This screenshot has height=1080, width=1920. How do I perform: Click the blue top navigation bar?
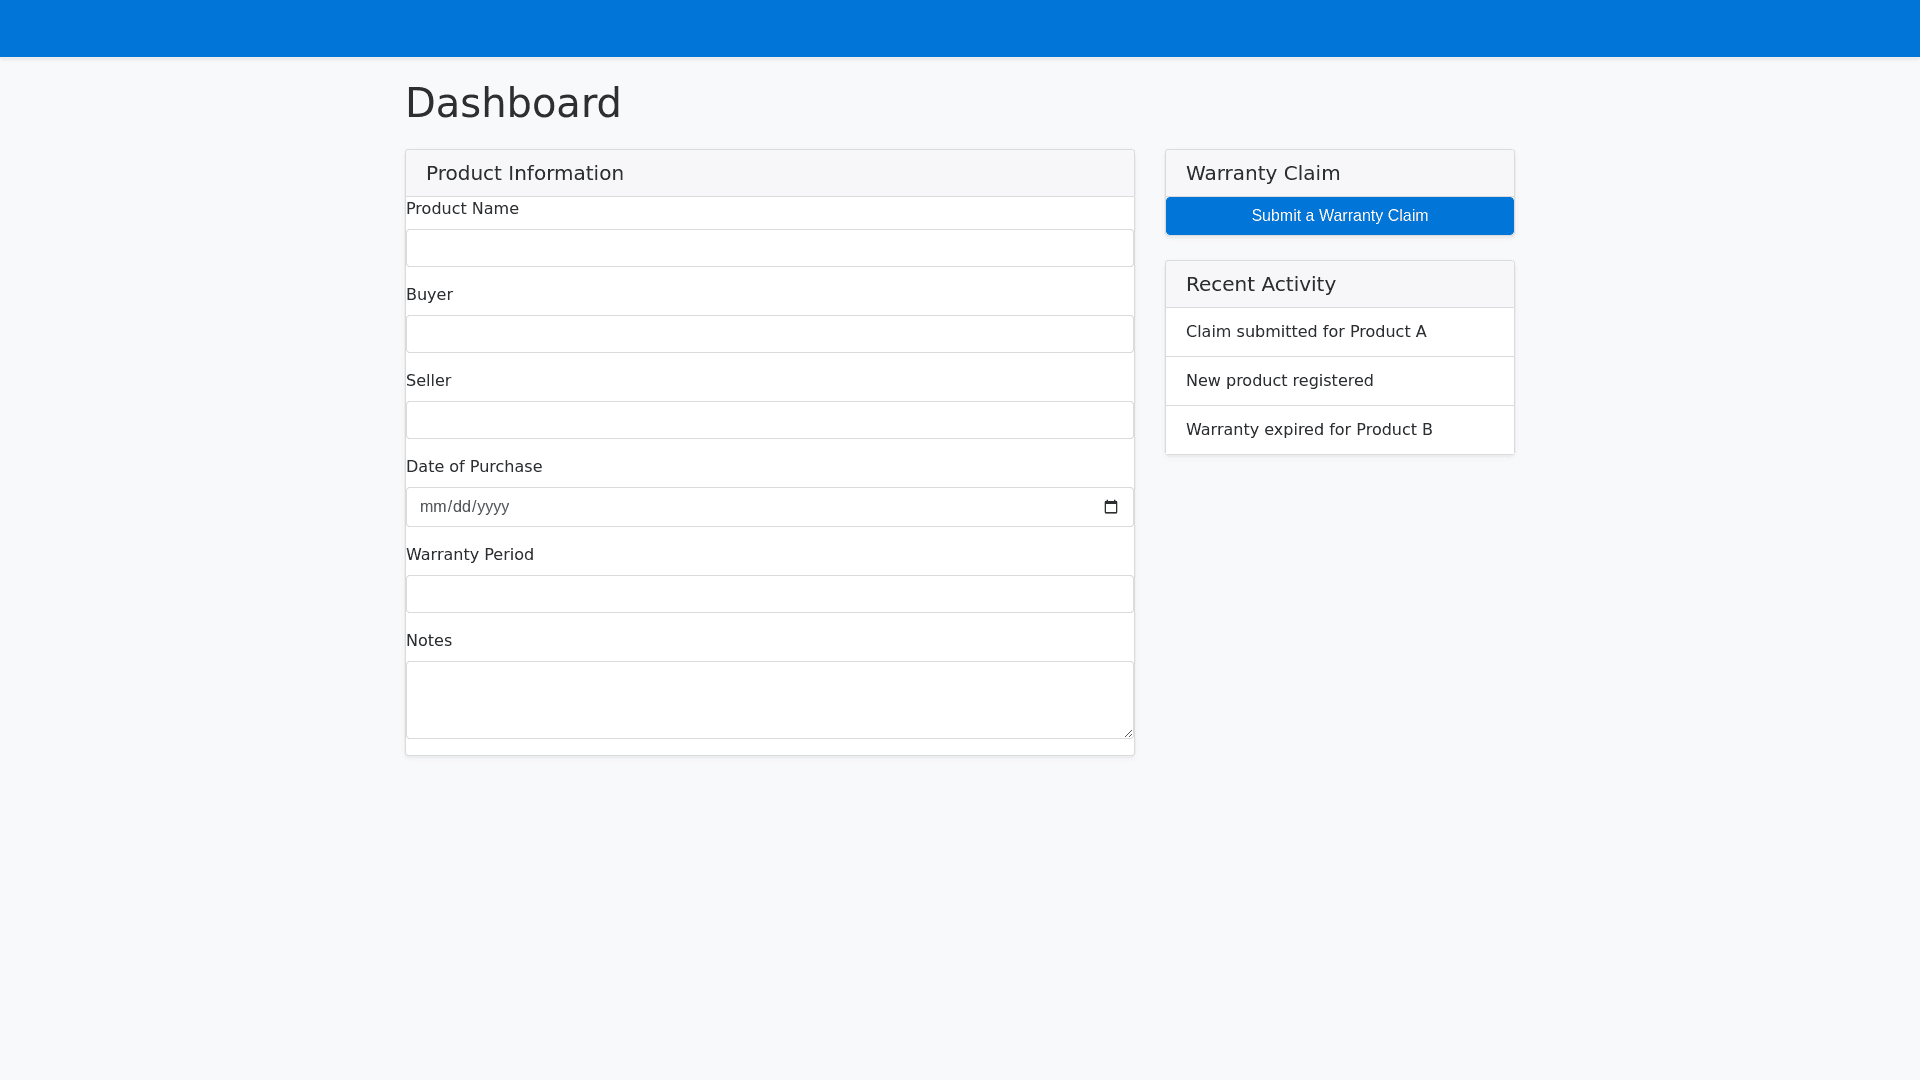click(960, 28)
